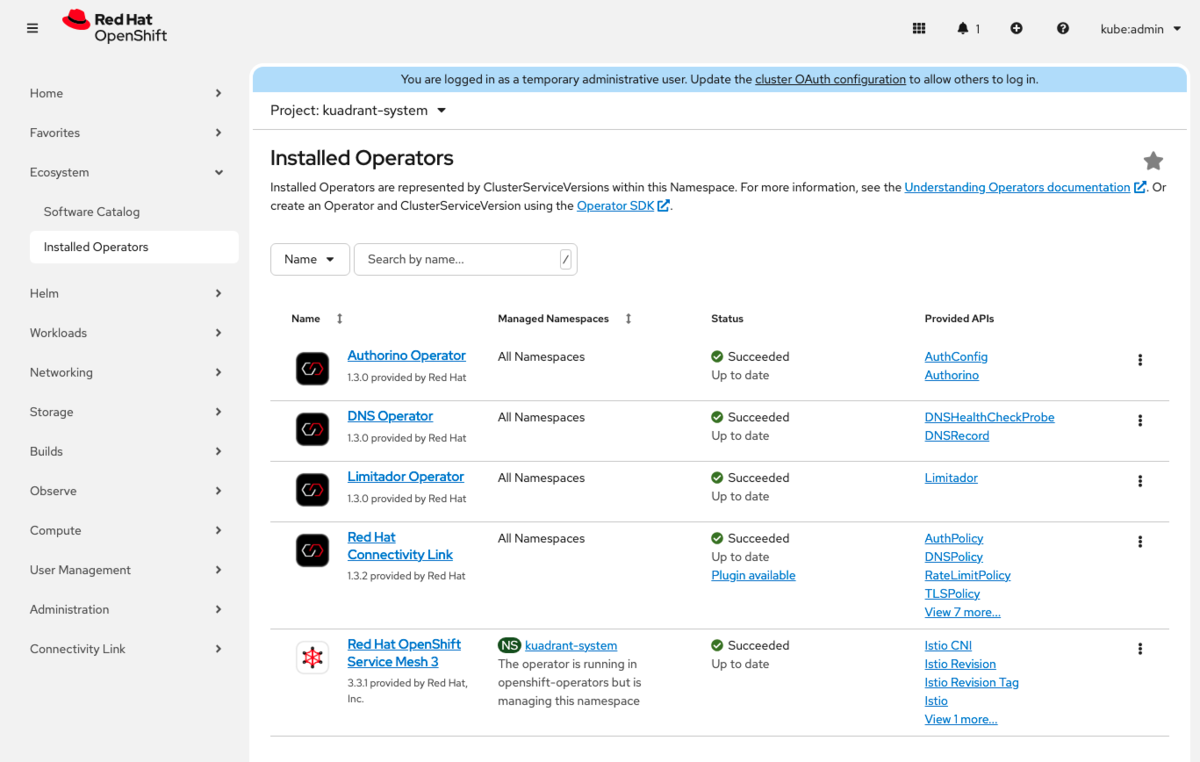Viewport: 1200px width, 762px height.
Task: Expand the Connectivity Link navigation section
Action: point(127,649)
